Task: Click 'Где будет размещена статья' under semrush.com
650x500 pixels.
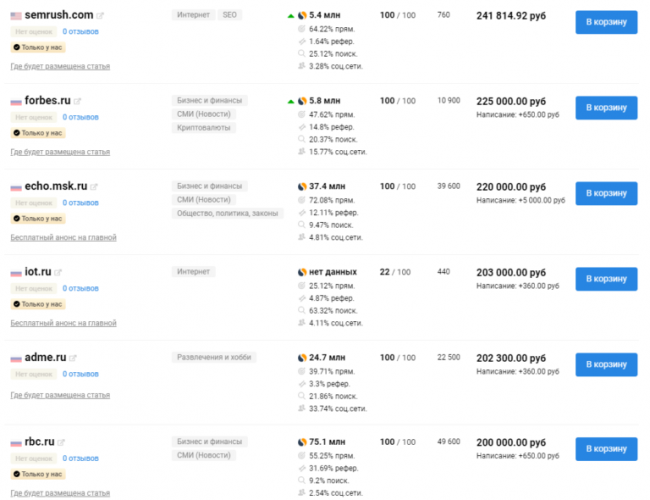Action: pos(60,67)
